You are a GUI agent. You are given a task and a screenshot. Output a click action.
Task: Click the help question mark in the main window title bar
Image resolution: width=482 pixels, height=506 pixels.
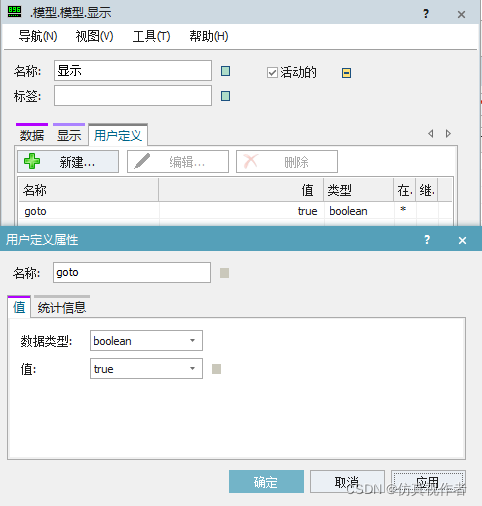coord(426,14)
